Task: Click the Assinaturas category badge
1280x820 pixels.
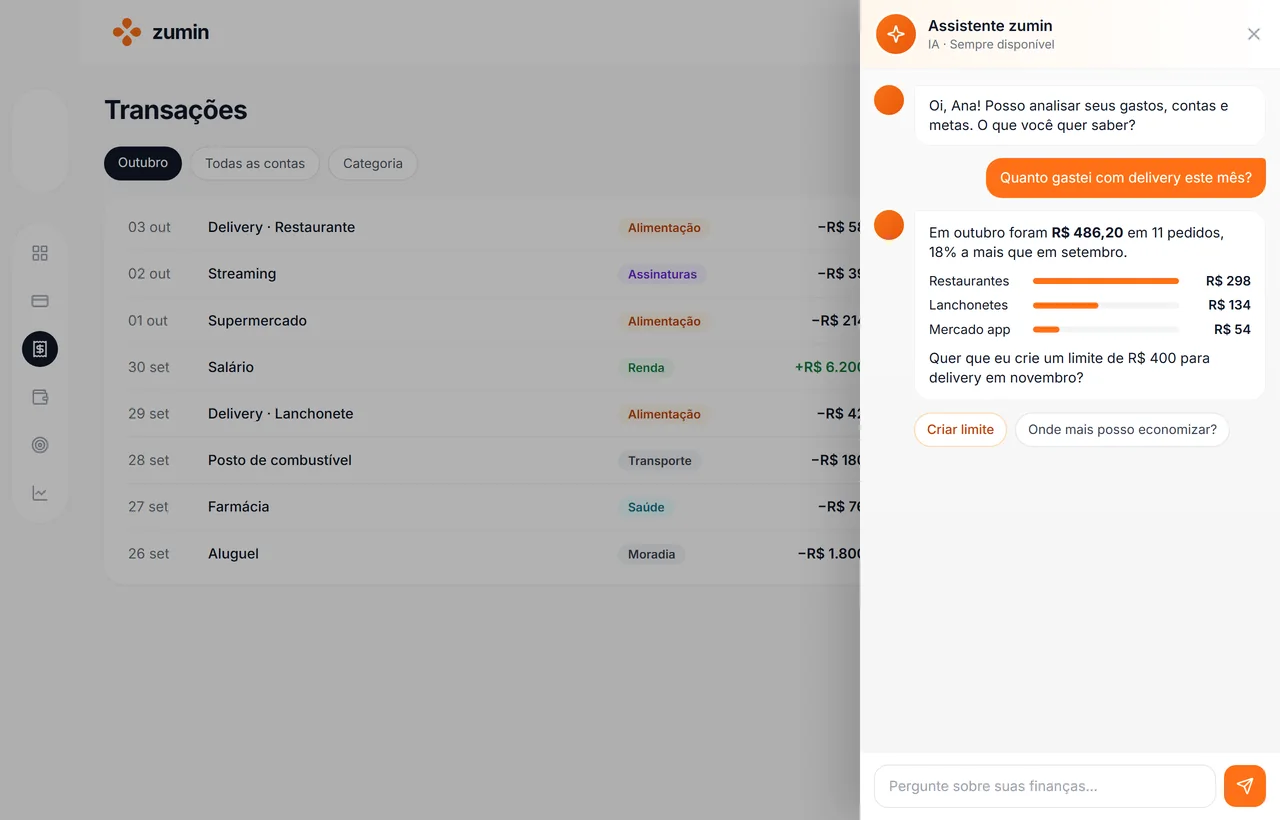Action: (662, 274)
